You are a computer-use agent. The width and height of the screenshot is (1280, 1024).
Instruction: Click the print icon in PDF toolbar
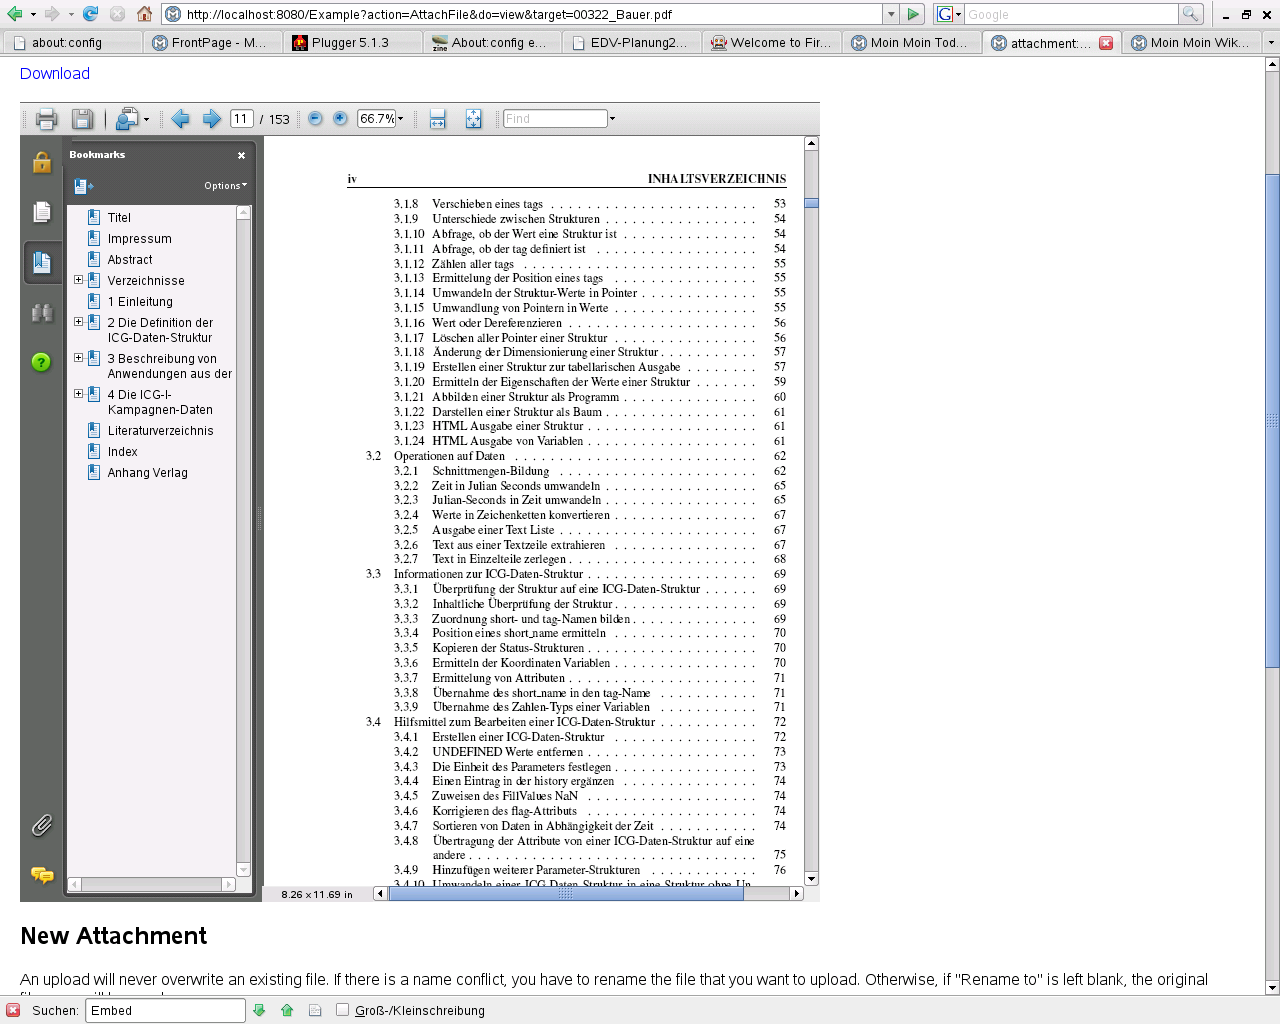coord(46,119)
